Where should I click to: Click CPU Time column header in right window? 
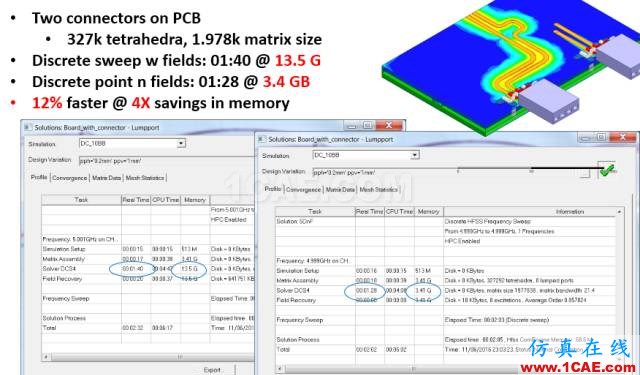point(399,212)
